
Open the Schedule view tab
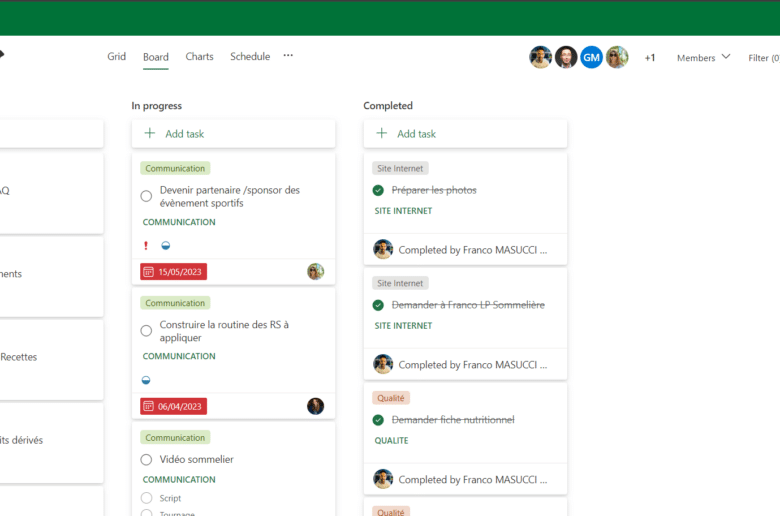250,56
